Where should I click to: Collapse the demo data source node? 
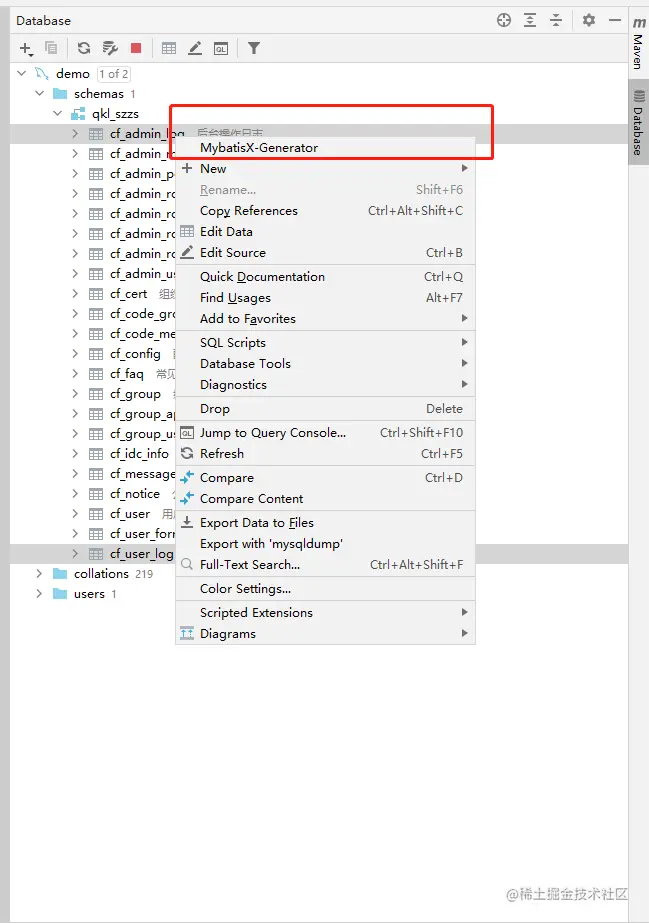click(x=22, y=74)
